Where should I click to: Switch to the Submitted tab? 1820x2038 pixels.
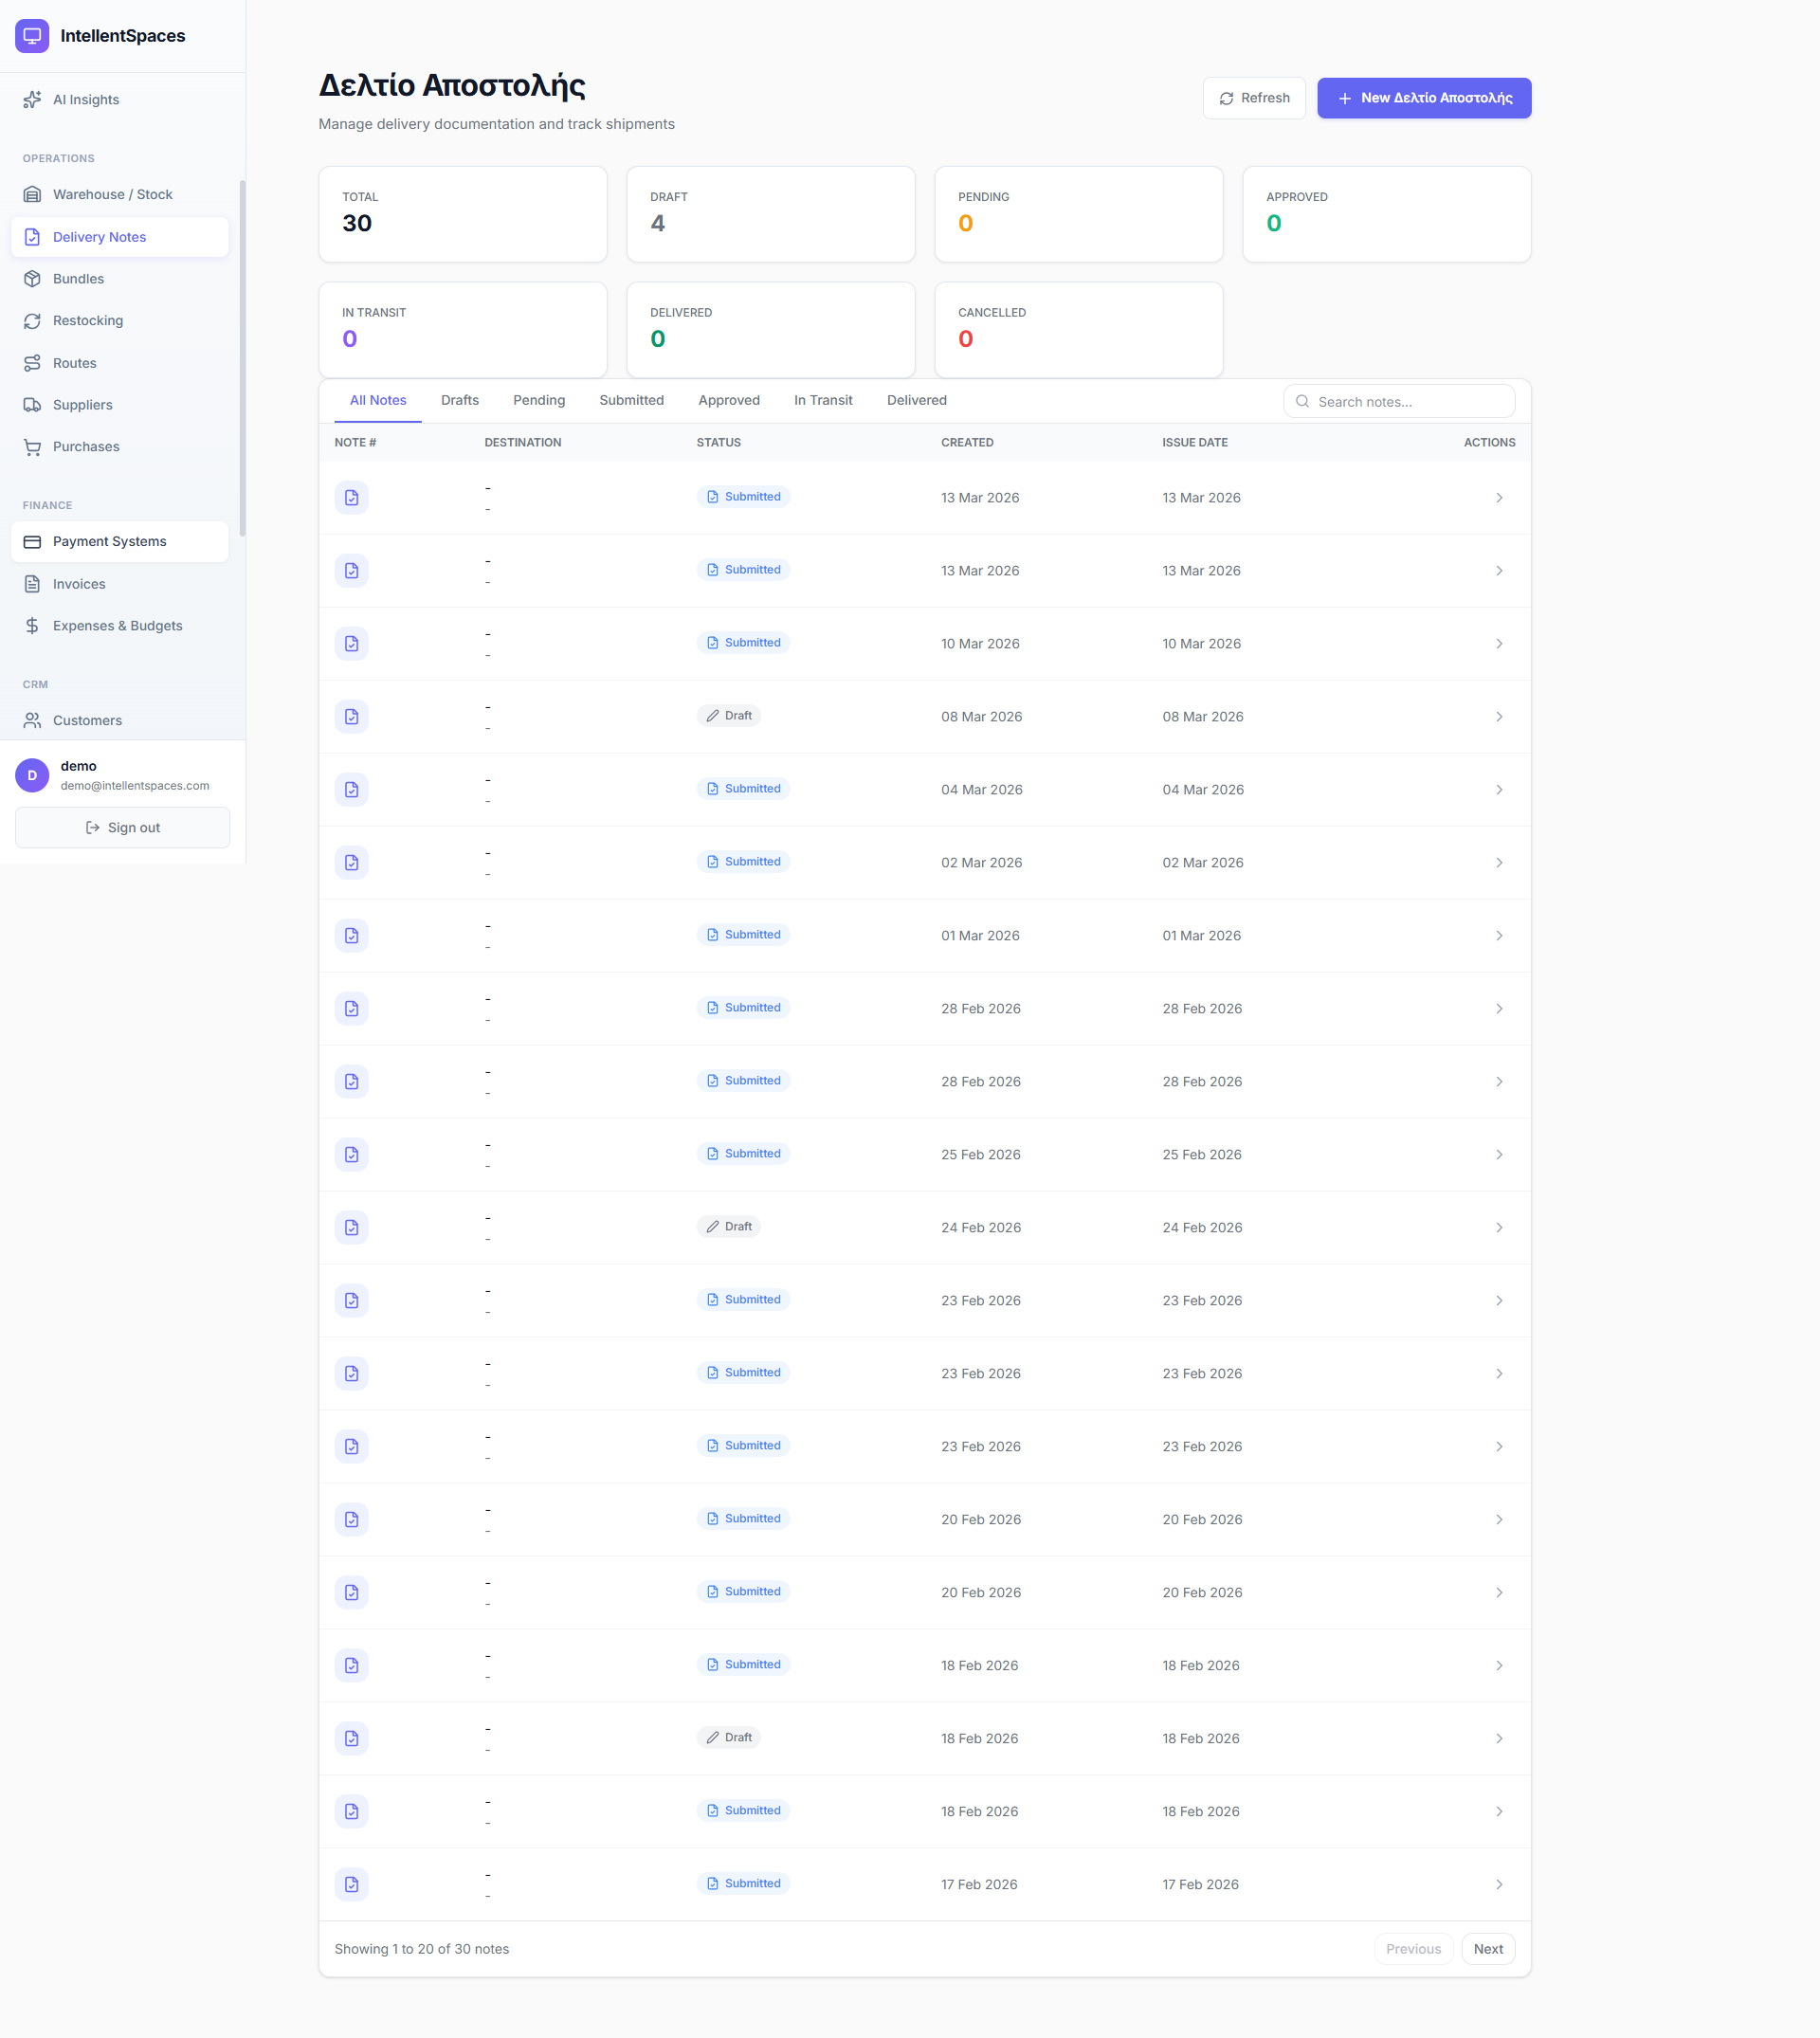pos(631,400)
